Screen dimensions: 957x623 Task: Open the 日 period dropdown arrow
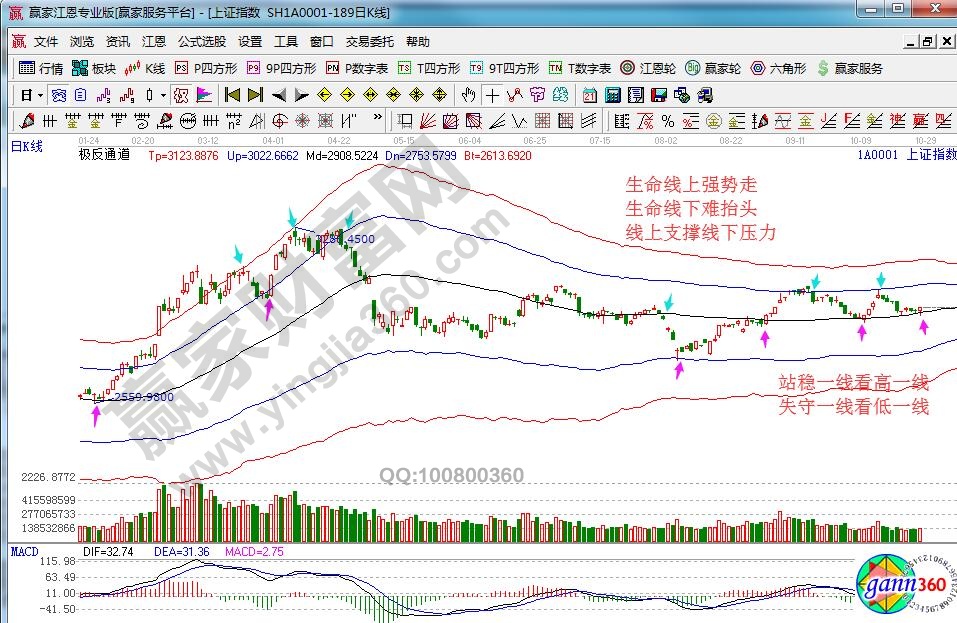coord(40,96)
